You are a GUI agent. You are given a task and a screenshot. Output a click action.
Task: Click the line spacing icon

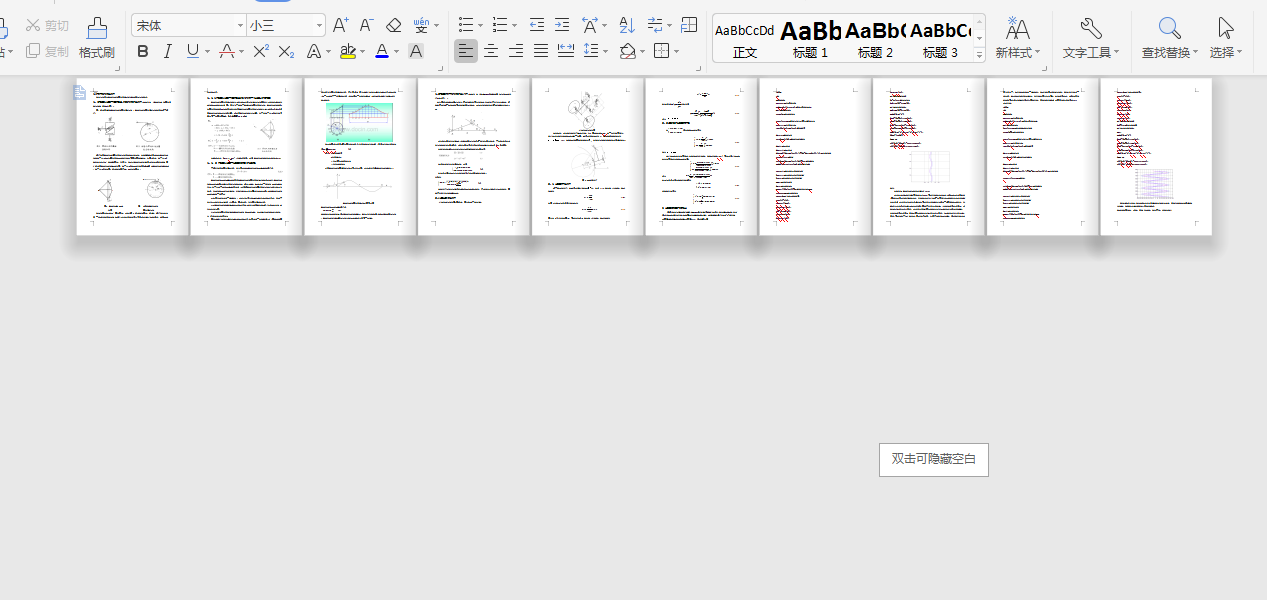tap(591, 51)
